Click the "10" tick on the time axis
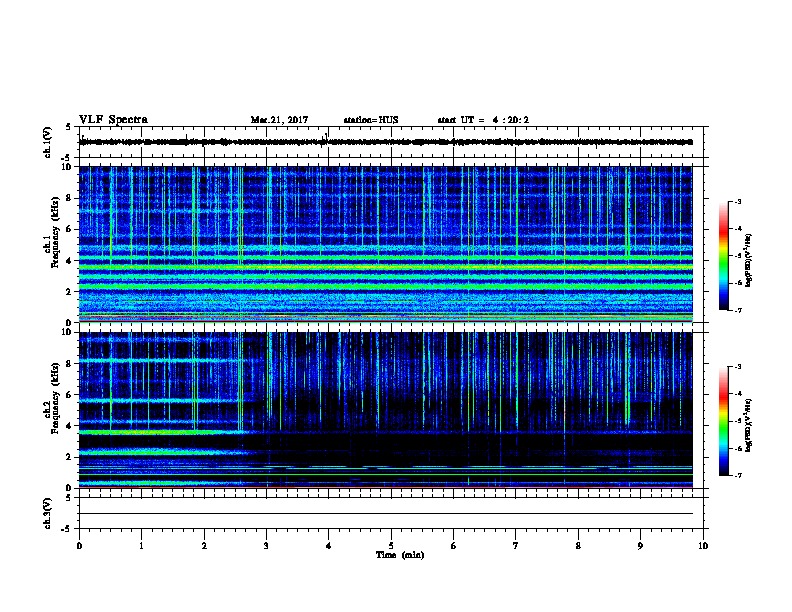 pos(703,546)
